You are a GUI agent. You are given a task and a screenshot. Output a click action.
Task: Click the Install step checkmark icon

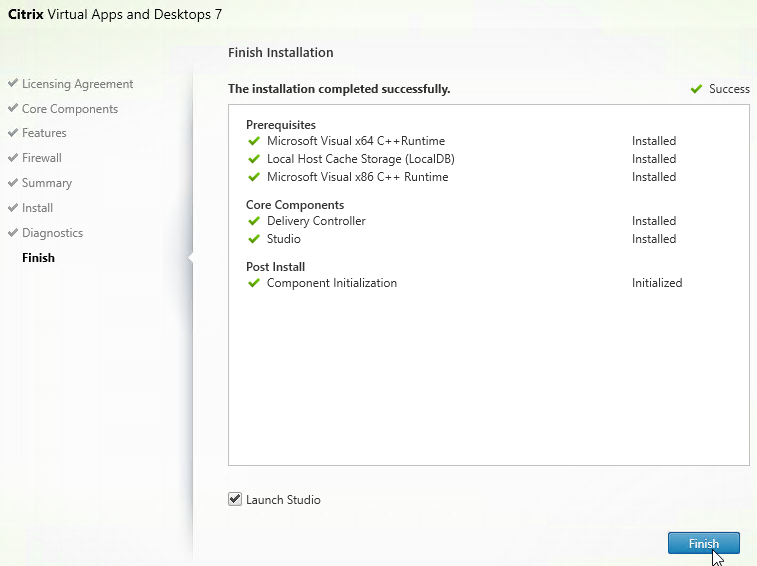click(x=13, y=208)
